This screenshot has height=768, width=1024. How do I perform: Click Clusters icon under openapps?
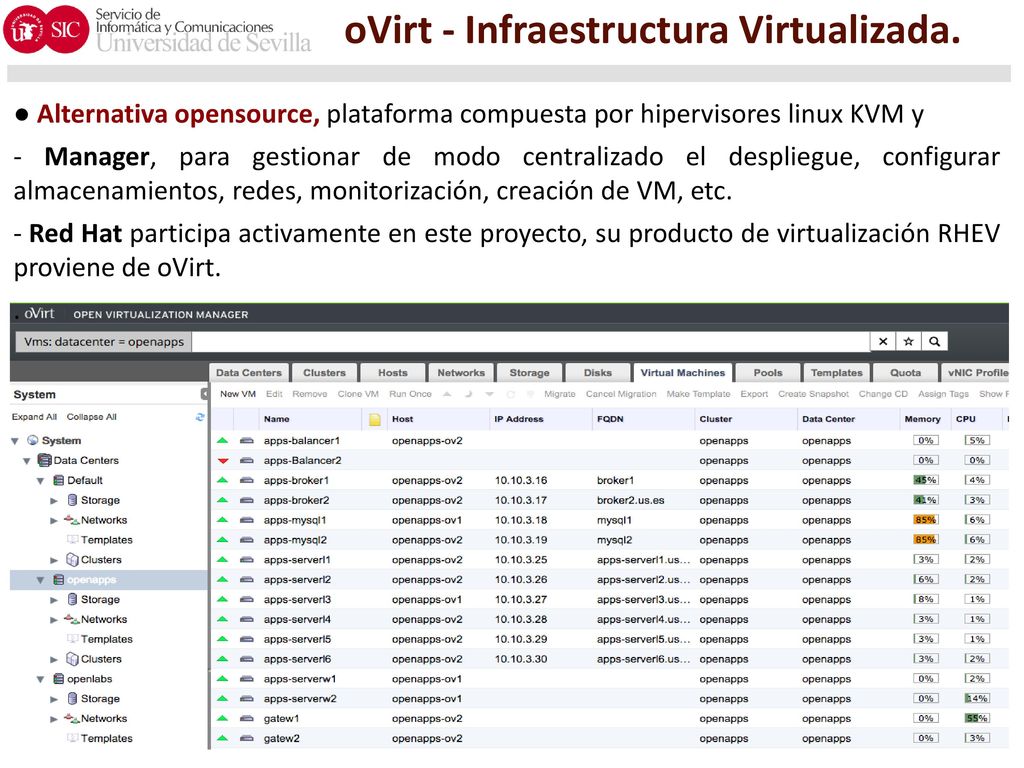(x=72, y=659)
